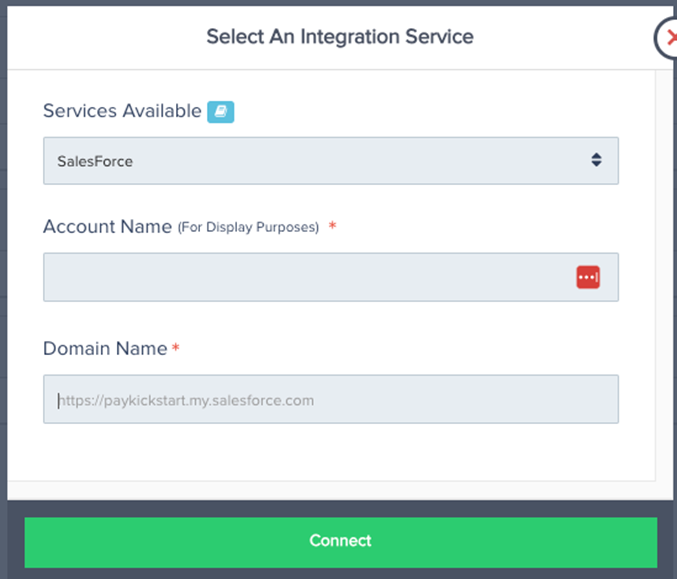Screen dimensions: 677x579
Task: Click into the Domain Name text box
Action: pos(331,399)
